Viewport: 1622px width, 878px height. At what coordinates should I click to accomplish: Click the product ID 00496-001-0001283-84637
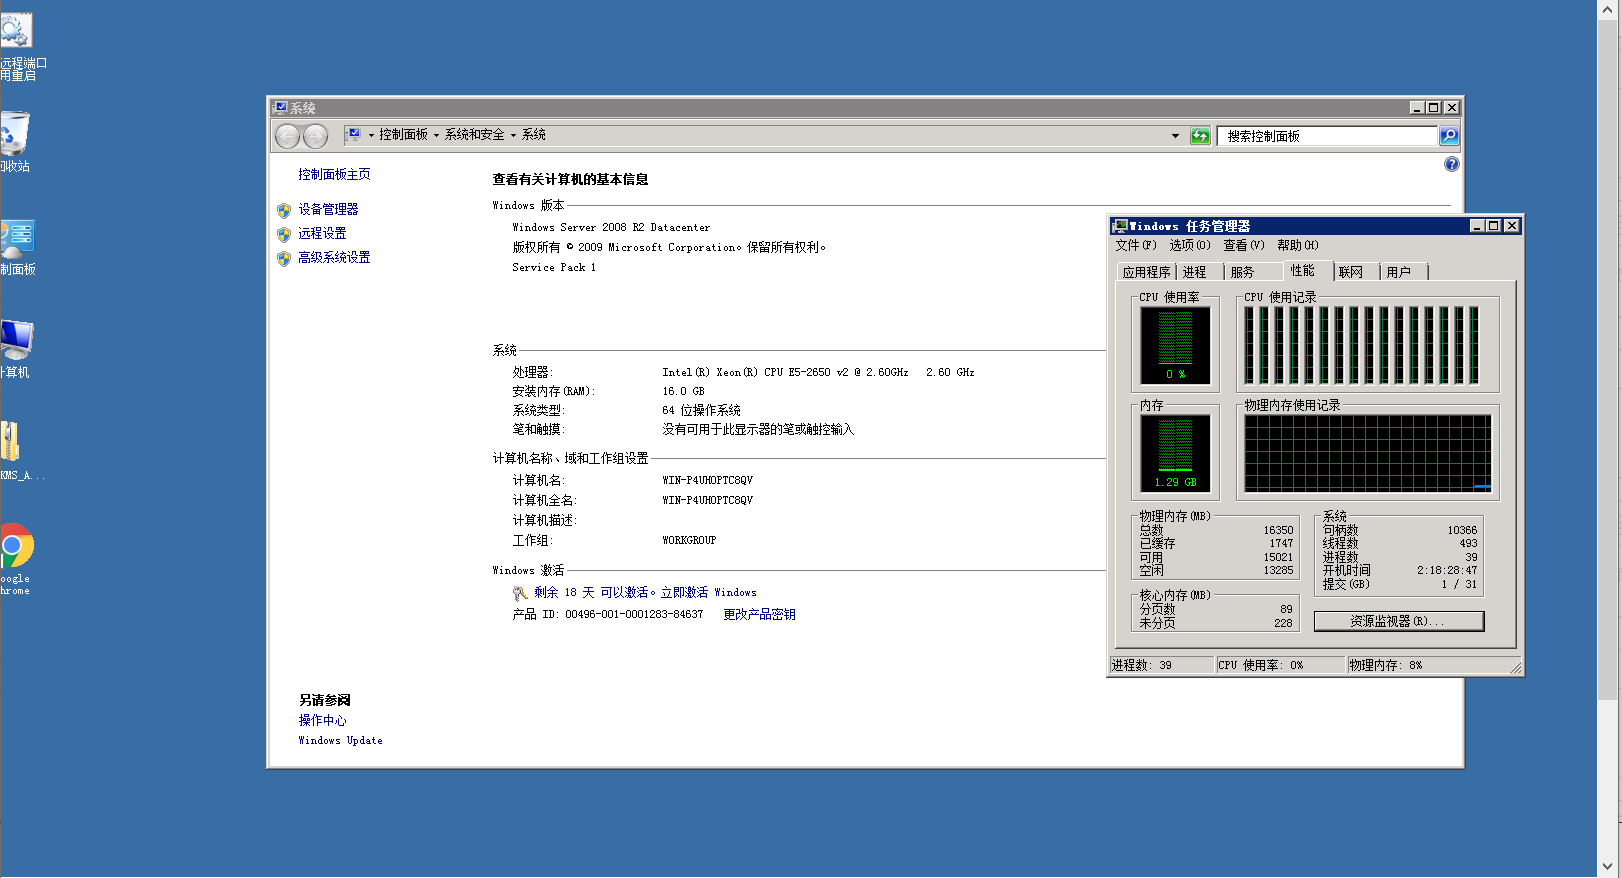[x=634, y=614]
